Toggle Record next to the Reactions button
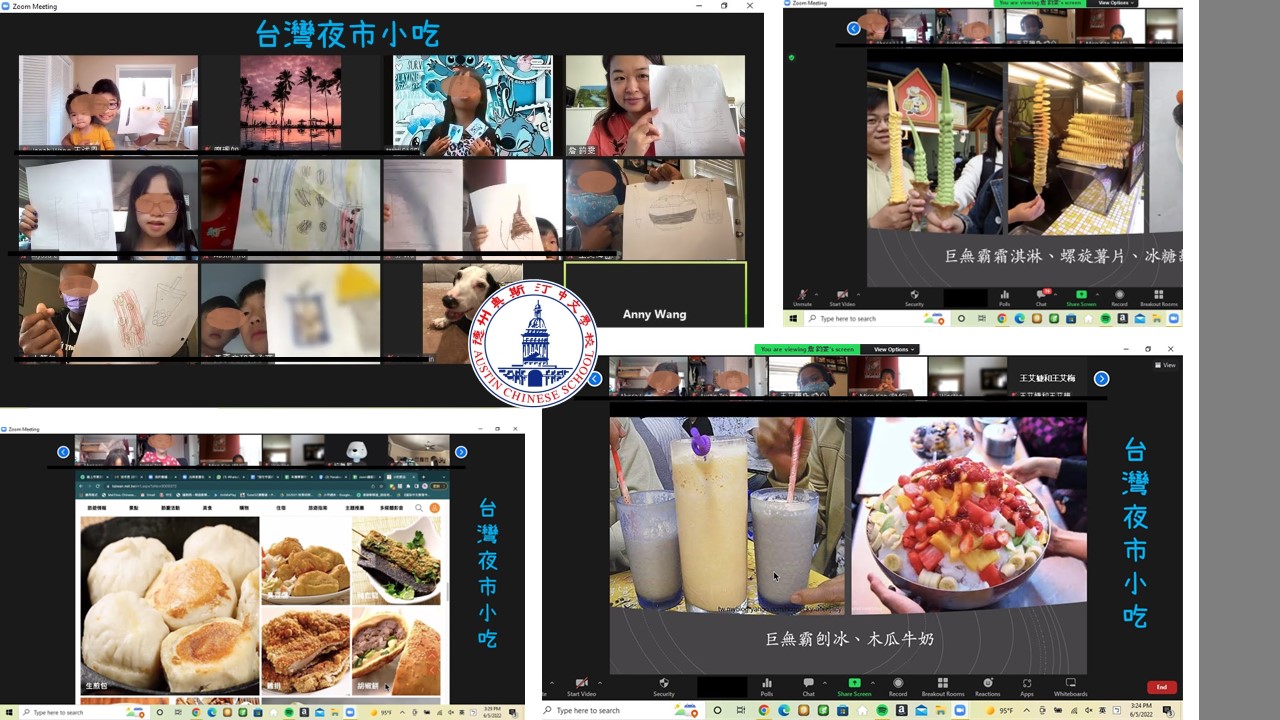Viewport: 1280px width, 720px height. (898, 686)
